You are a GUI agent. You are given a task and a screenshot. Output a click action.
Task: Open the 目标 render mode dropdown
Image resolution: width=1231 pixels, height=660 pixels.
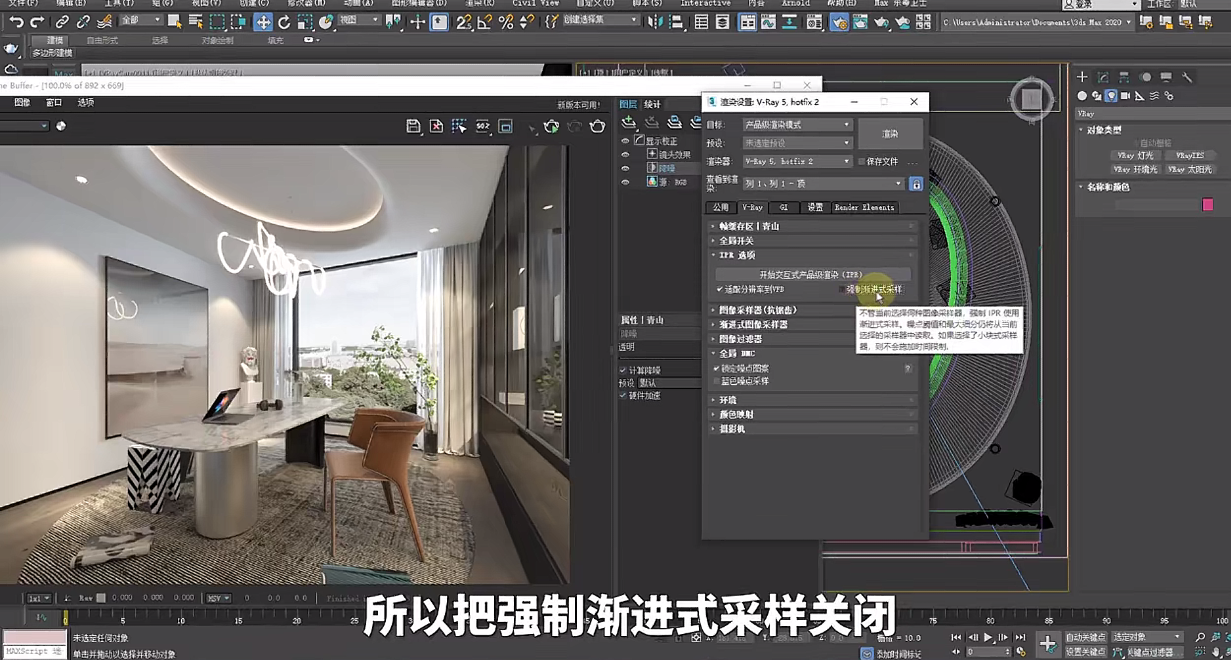coord(797,125)
